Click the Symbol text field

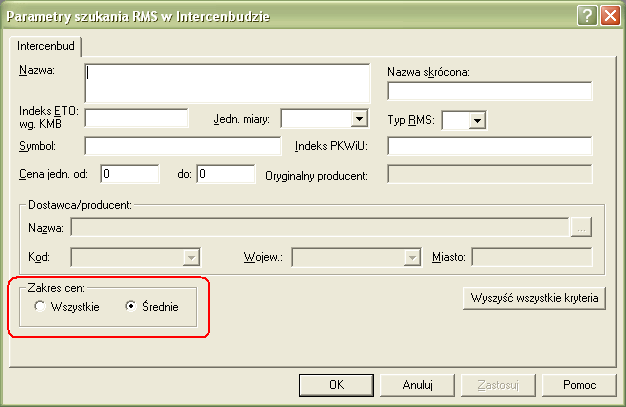click(x=183, y=146)
